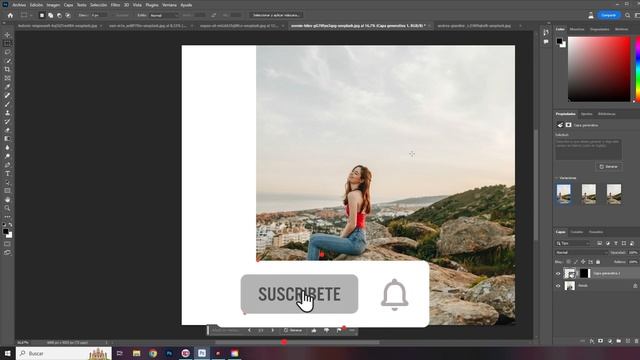Screen dimensions: 640x360
Task: Select the Eyedropper tool
Action: tap(7, 87)
